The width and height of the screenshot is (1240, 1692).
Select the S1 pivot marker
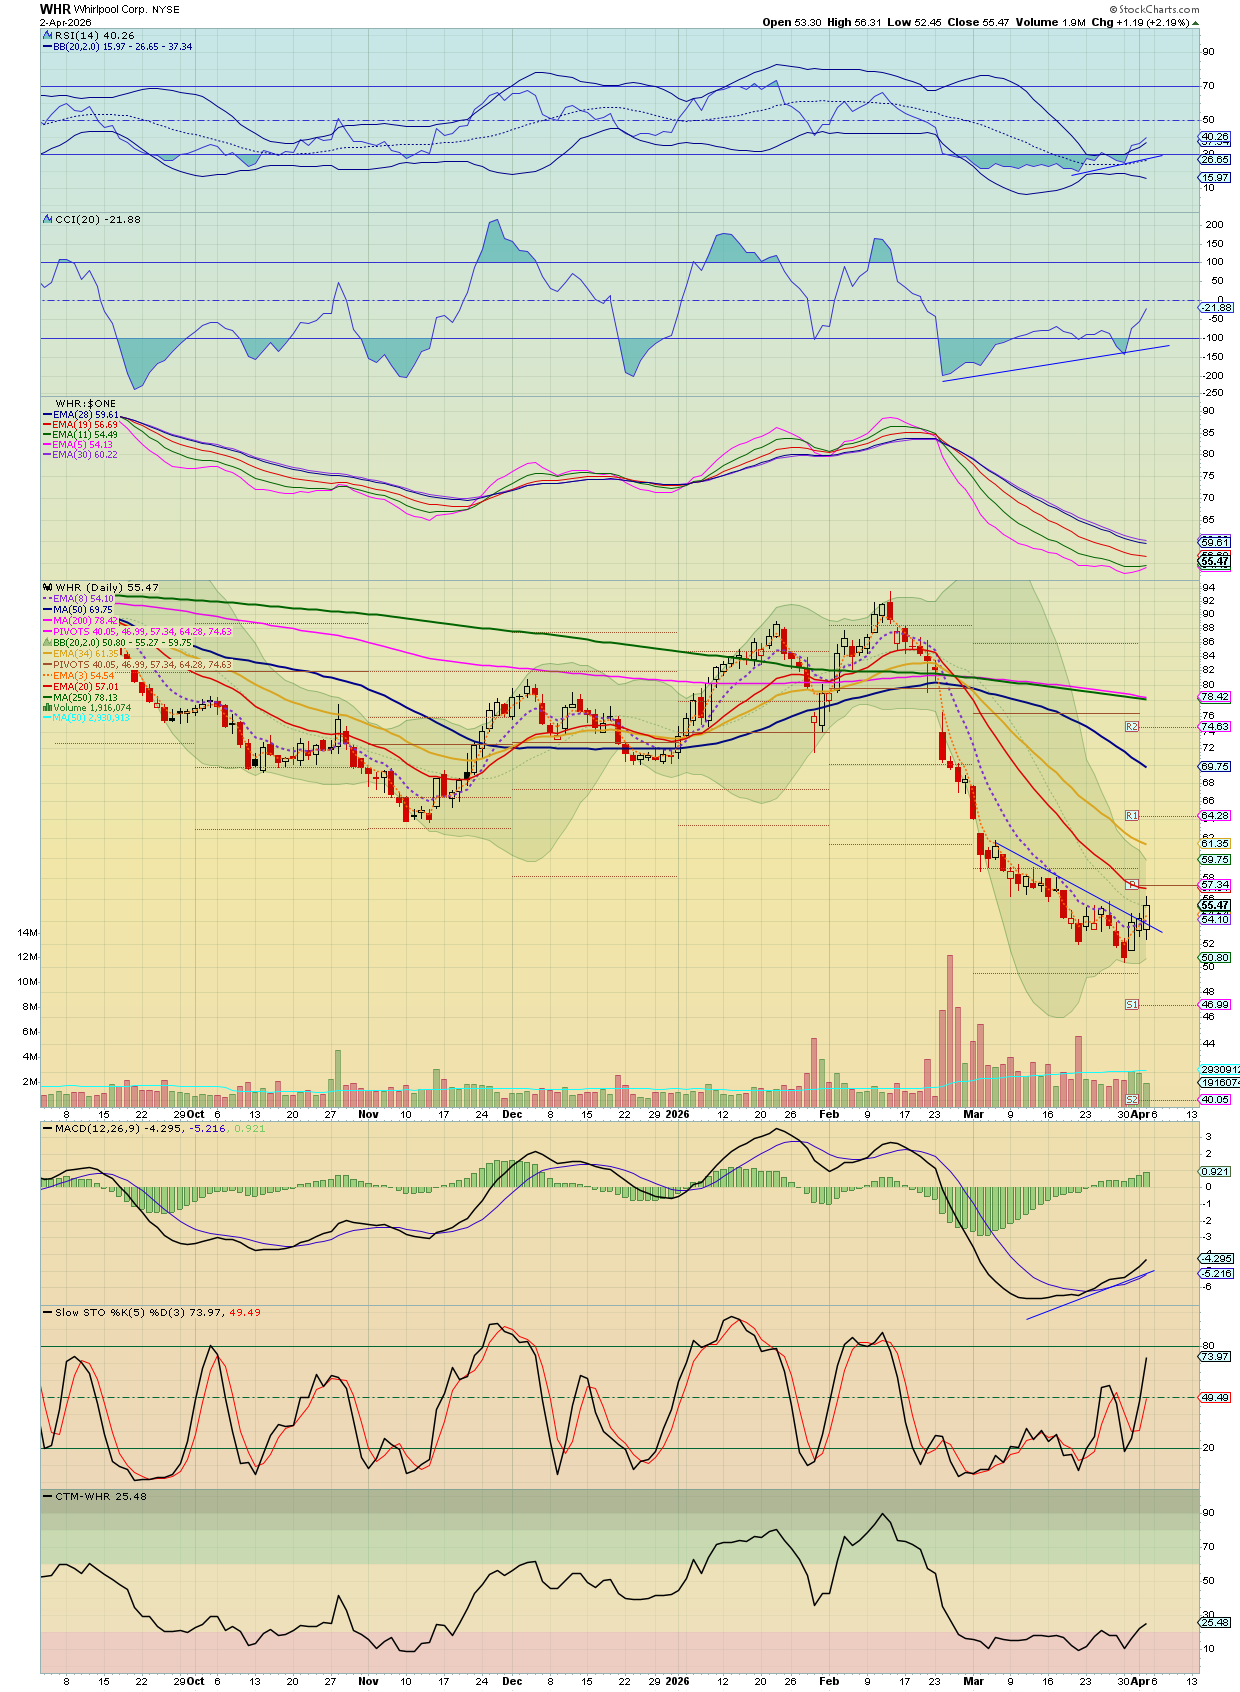click(1131, 1004)
